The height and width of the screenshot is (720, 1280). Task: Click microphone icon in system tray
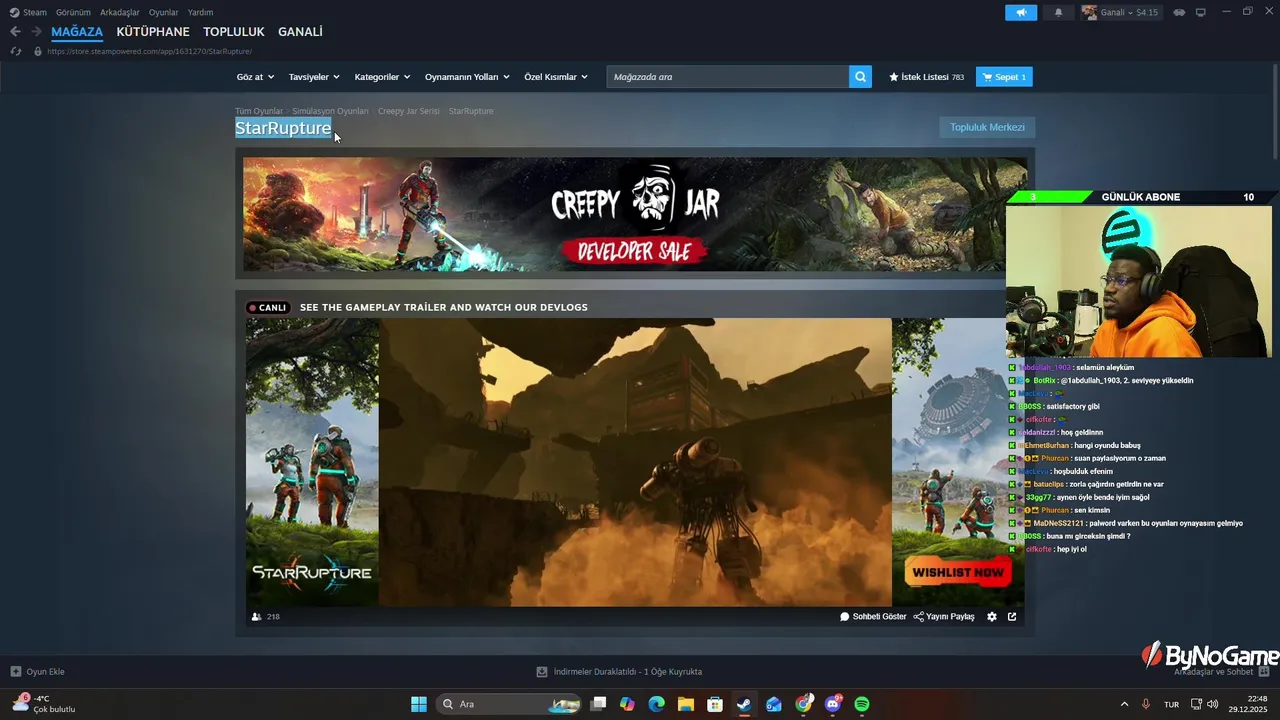tap(1146, 704)
